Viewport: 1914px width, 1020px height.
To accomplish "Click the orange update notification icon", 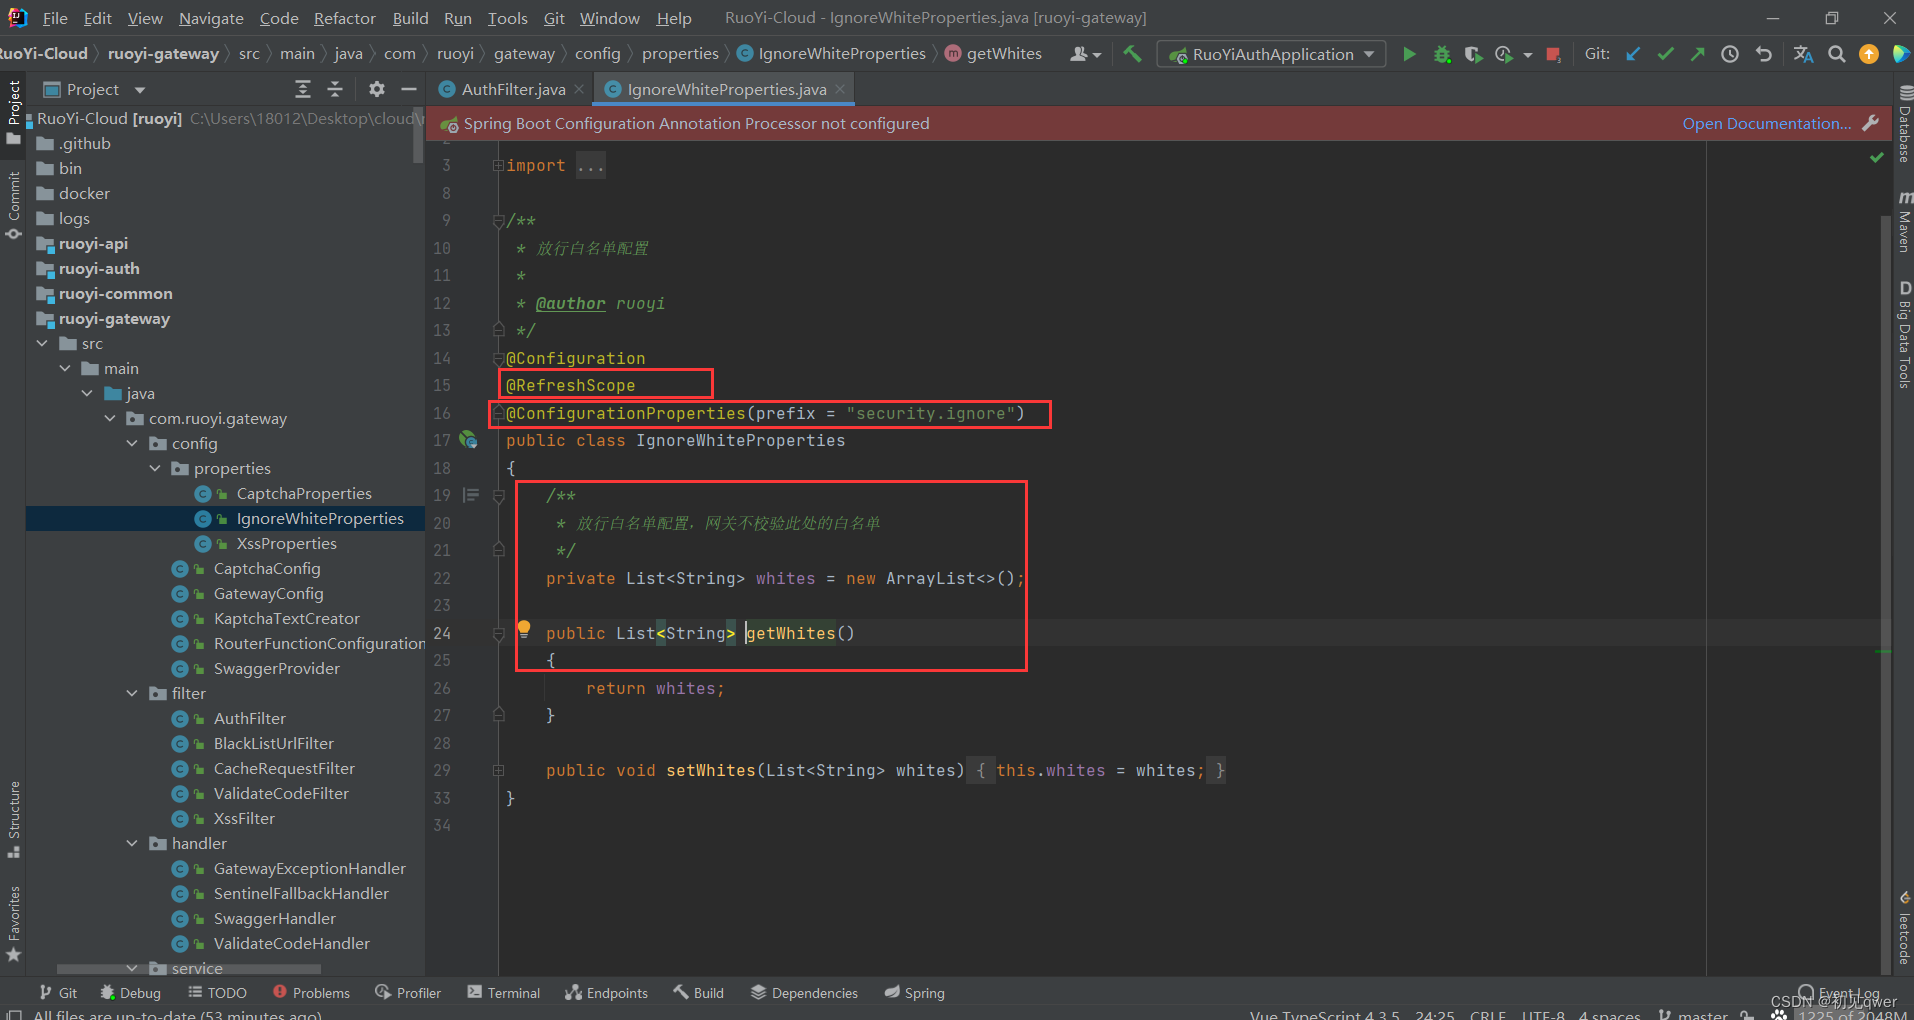I will (x=1868, y=54).
